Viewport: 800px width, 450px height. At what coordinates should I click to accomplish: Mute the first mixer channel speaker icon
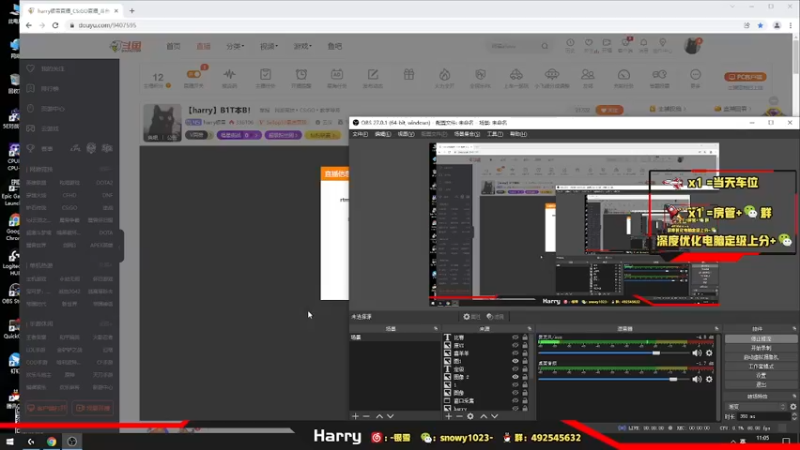click(697, 353)
